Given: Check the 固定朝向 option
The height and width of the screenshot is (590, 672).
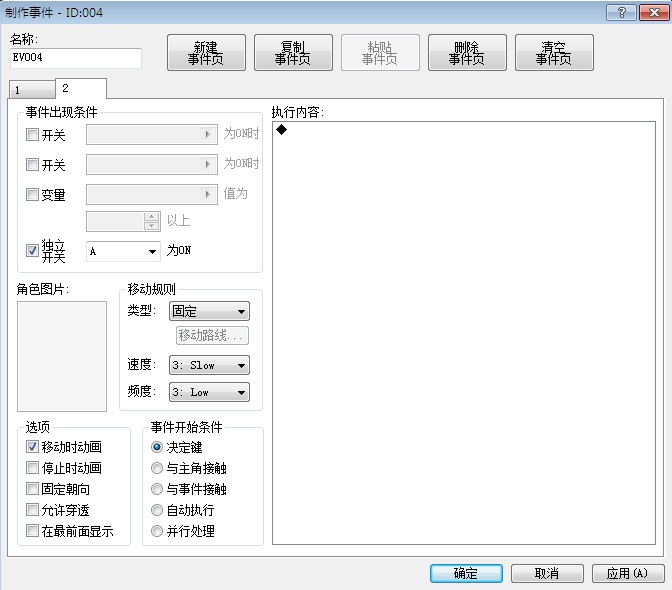Looking at the screenshot, I should click(32, 489).
